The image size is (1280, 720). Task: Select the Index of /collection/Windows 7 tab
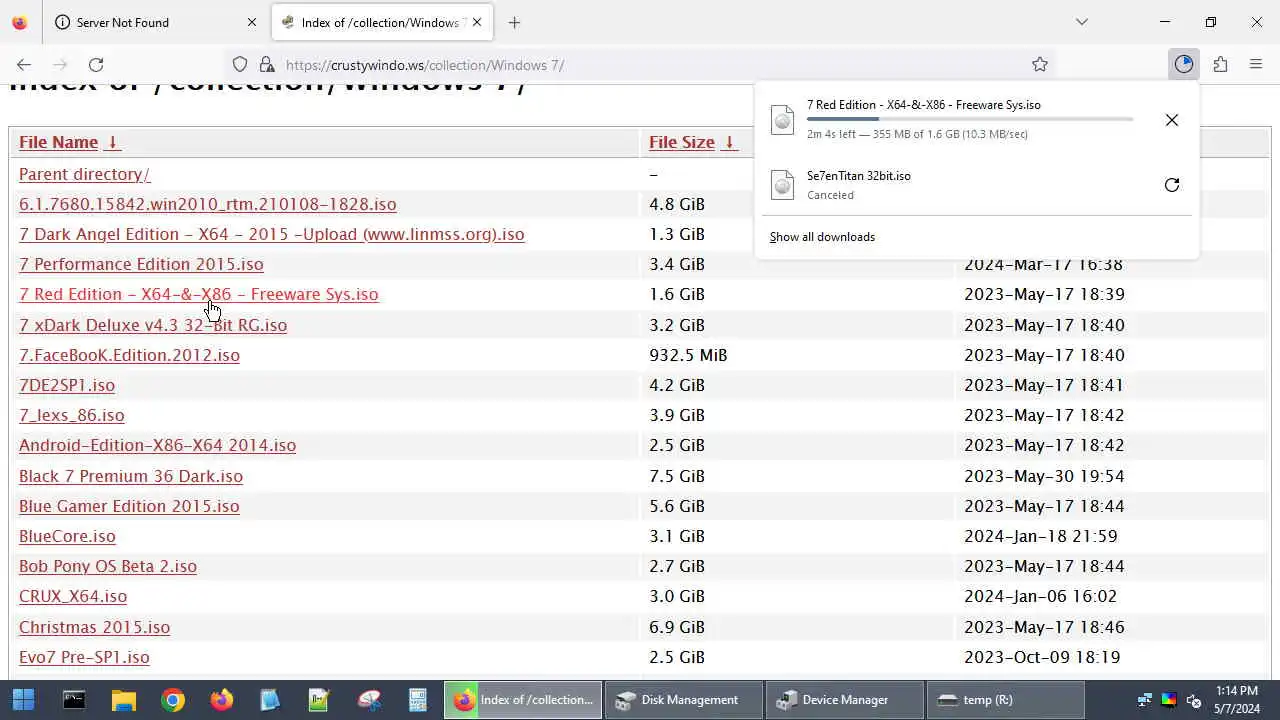coord(383,22)
